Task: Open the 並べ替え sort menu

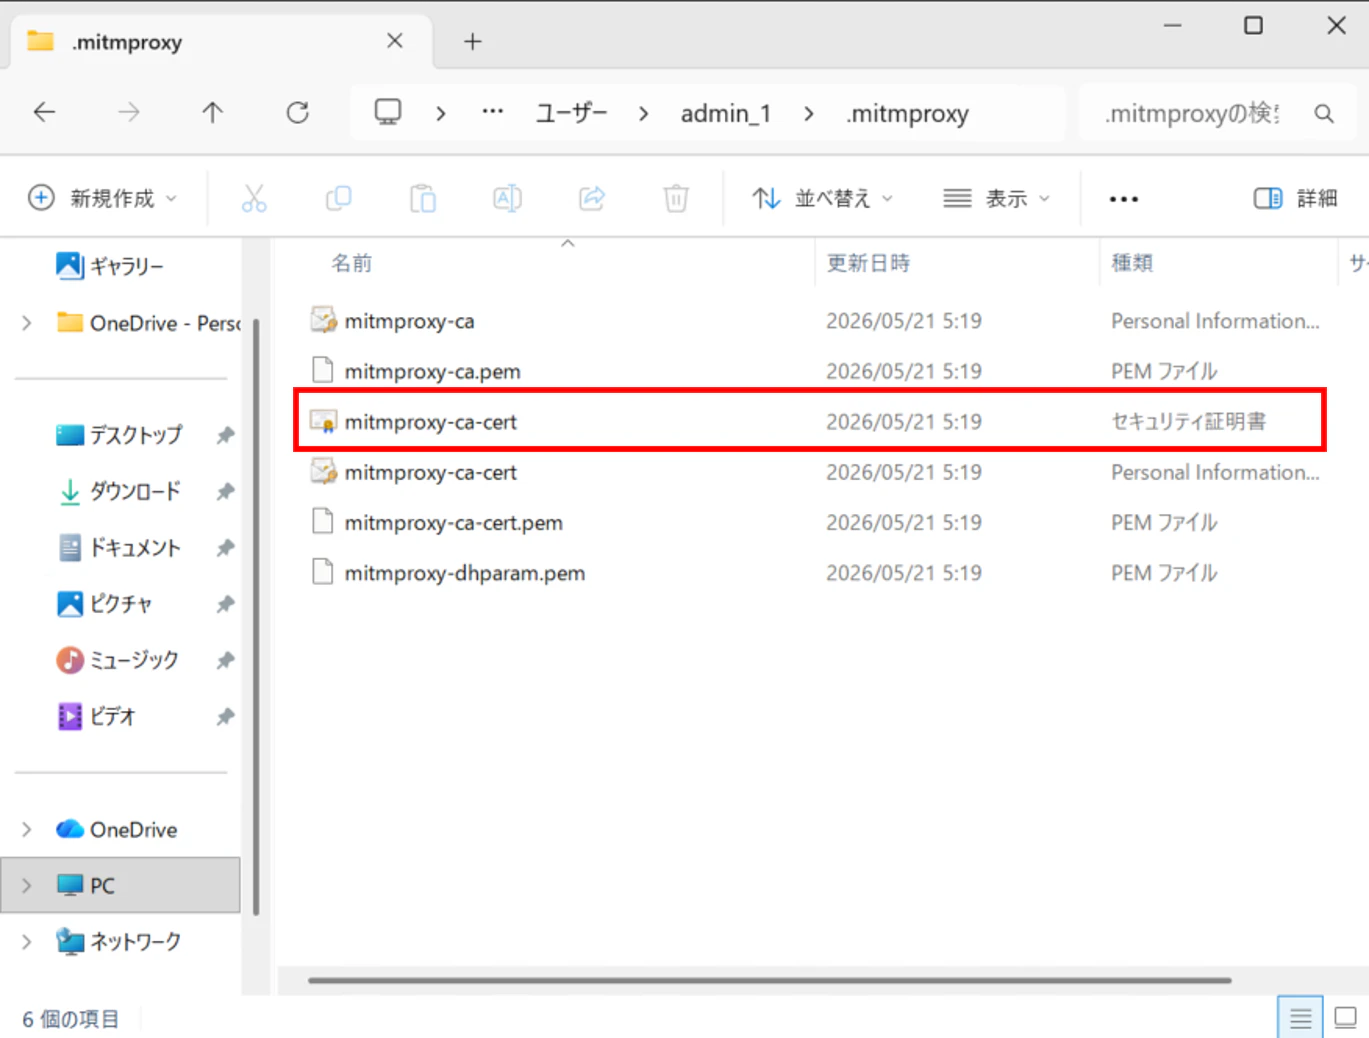Action: tap(823, 198)
